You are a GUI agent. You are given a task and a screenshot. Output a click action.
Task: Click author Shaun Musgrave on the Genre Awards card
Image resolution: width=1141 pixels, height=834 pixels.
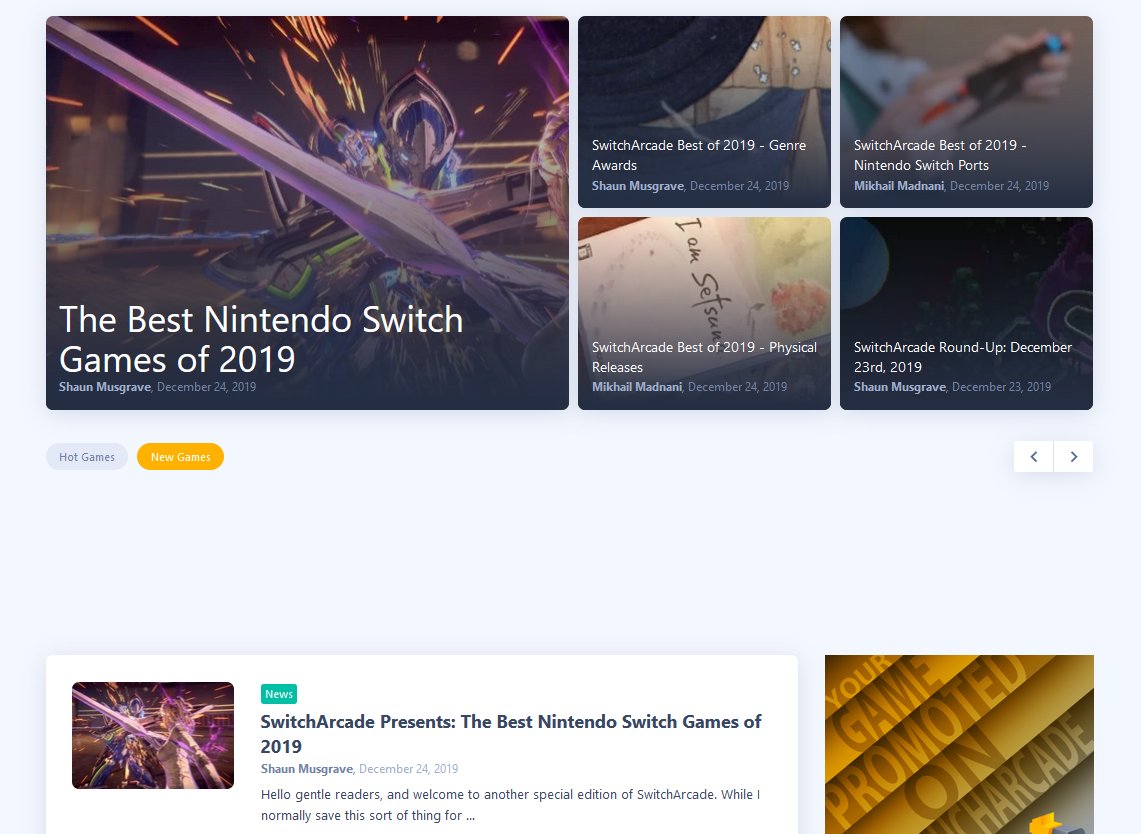click(637, 186)
